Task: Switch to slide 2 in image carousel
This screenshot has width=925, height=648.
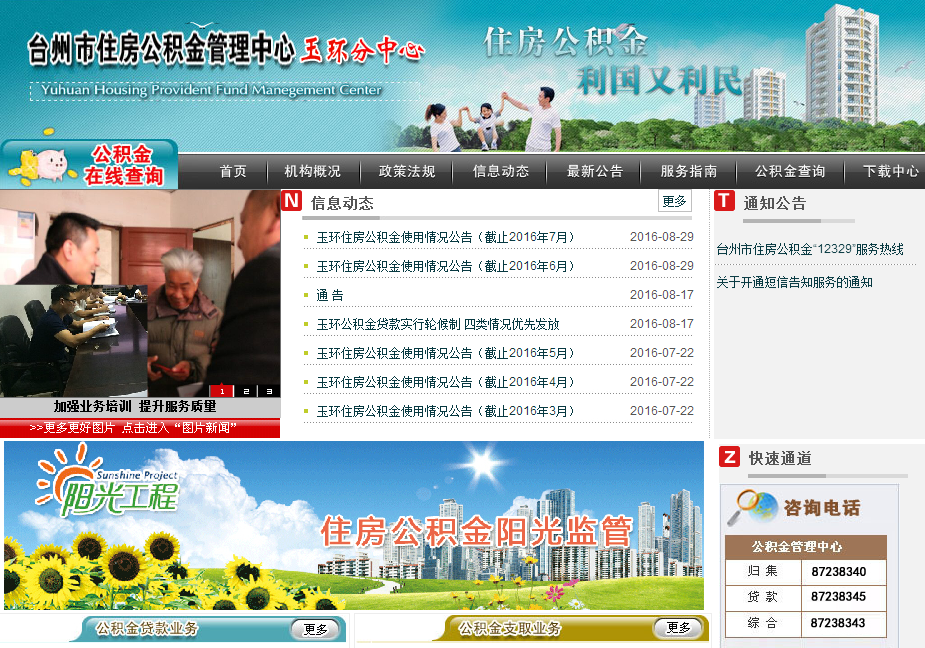Action: click(x=246, y=391)
